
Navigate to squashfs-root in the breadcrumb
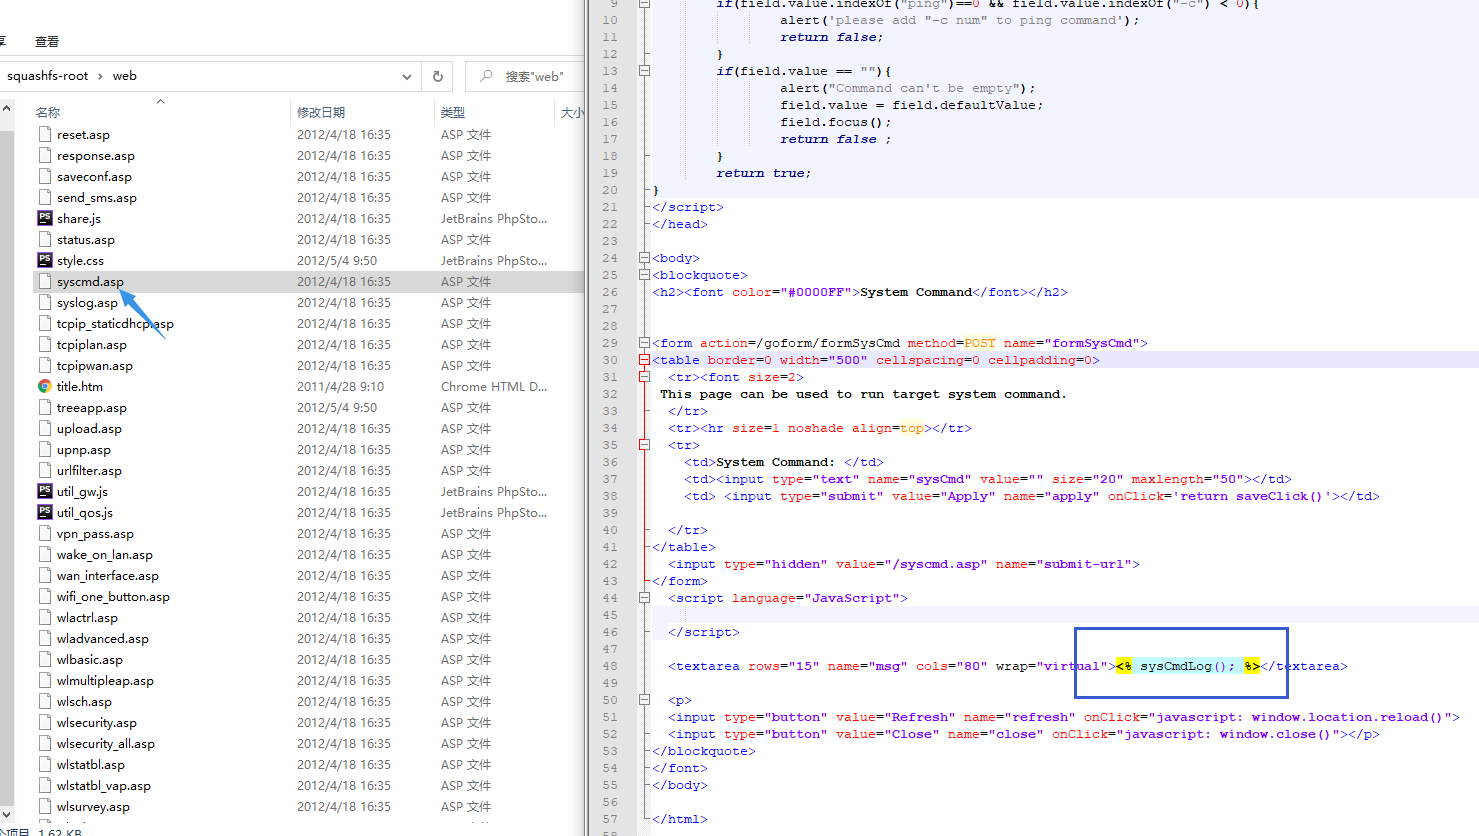(x=48, y=76)
